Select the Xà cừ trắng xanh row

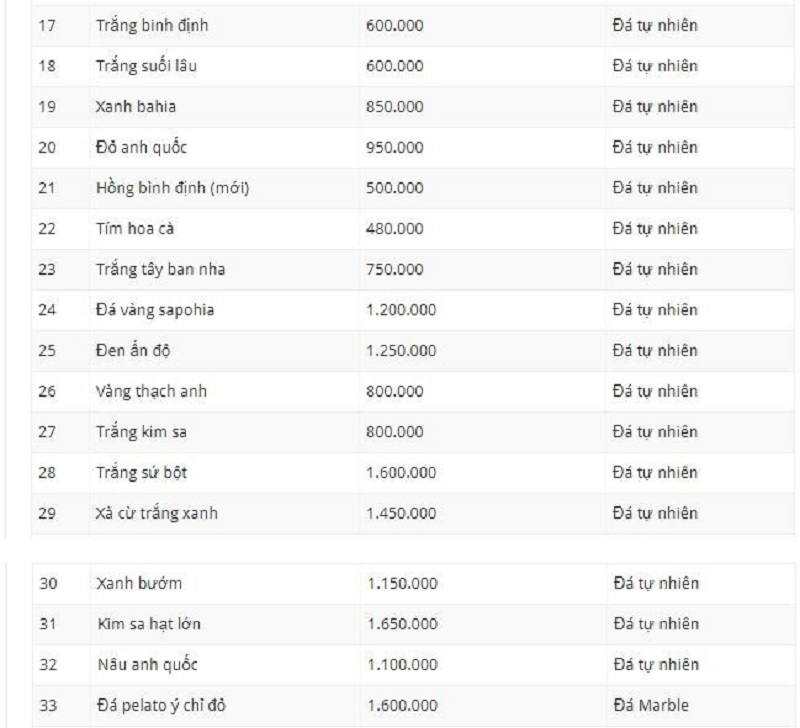click(413, 513)
